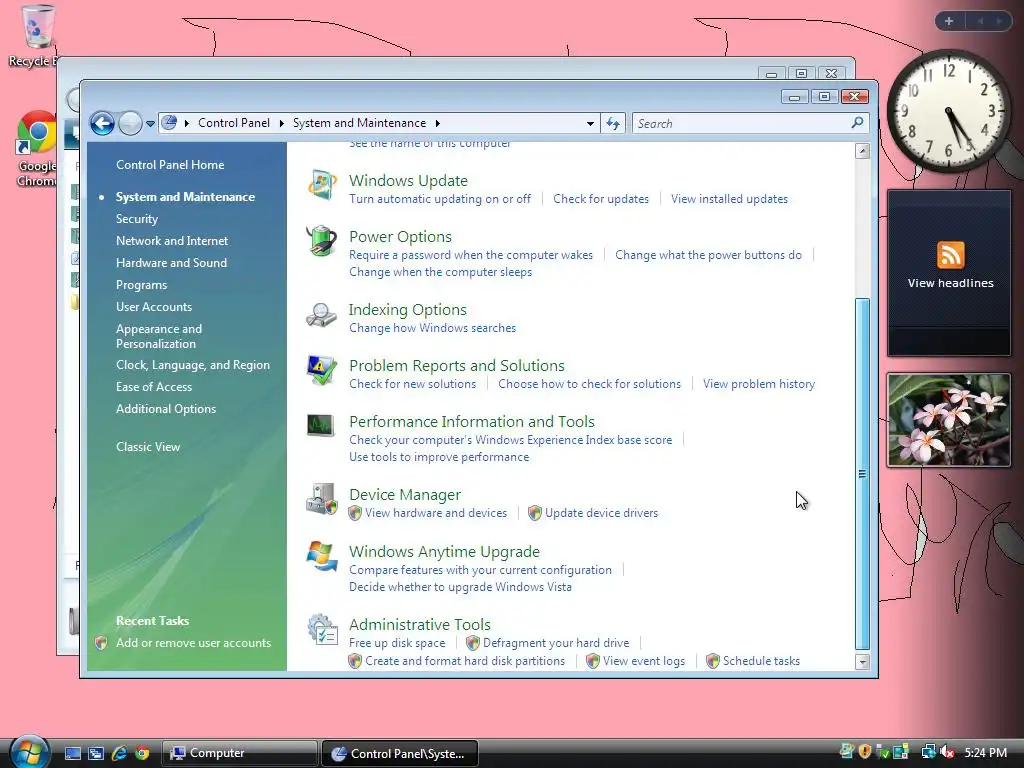1024x768 pixels.
Task: Select the Programs category
Action: coord(141,285)
